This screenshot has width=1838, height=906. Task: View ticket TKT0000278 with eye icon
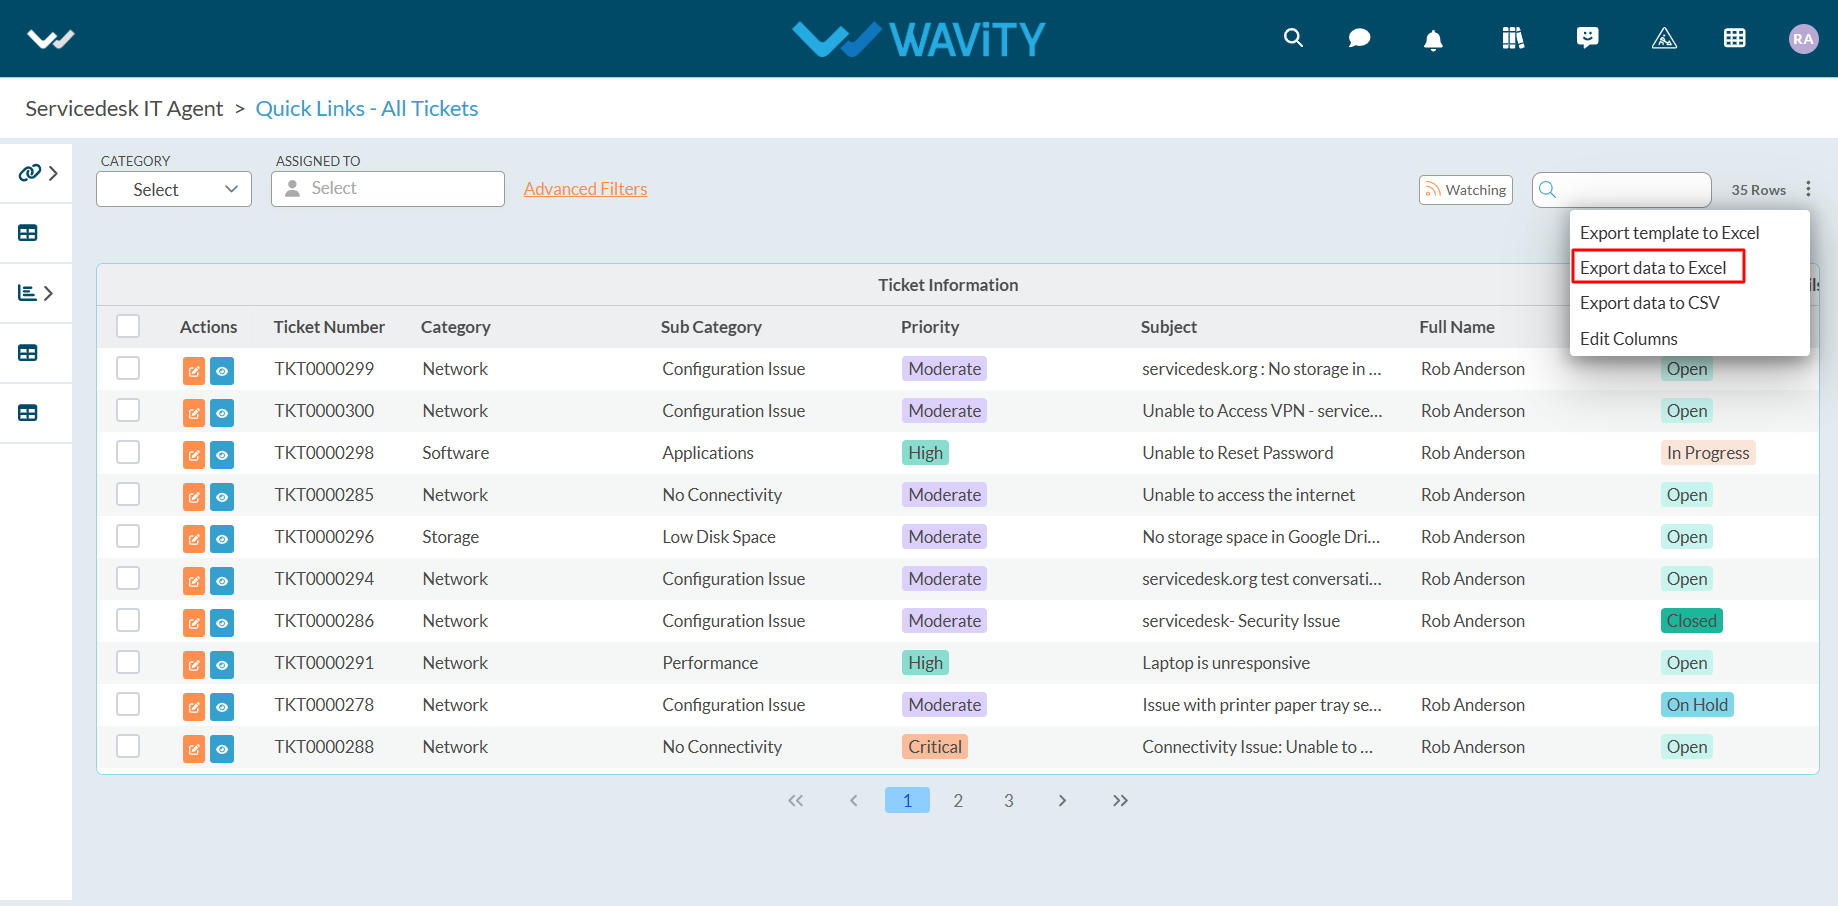[222, 707]
